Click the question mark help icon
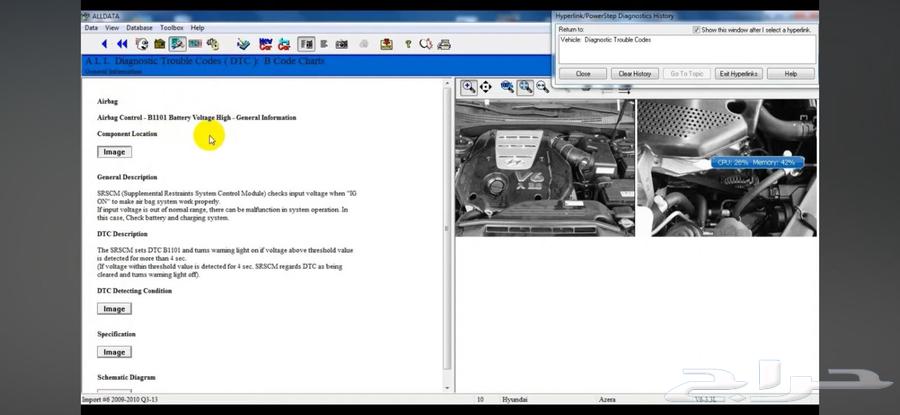The image size is (900, 415). click(408, 44)
